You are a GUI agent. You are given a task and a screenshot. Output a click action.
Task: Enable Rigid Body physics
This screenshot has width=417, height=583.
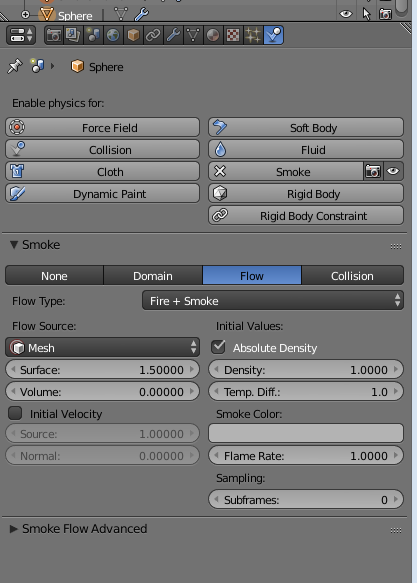(x=306, y=193)
